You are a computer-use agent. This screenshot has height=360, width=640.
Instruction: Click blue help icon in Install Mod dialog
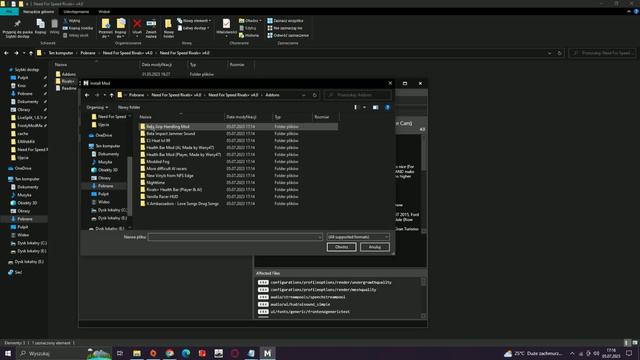click(387, 107)
